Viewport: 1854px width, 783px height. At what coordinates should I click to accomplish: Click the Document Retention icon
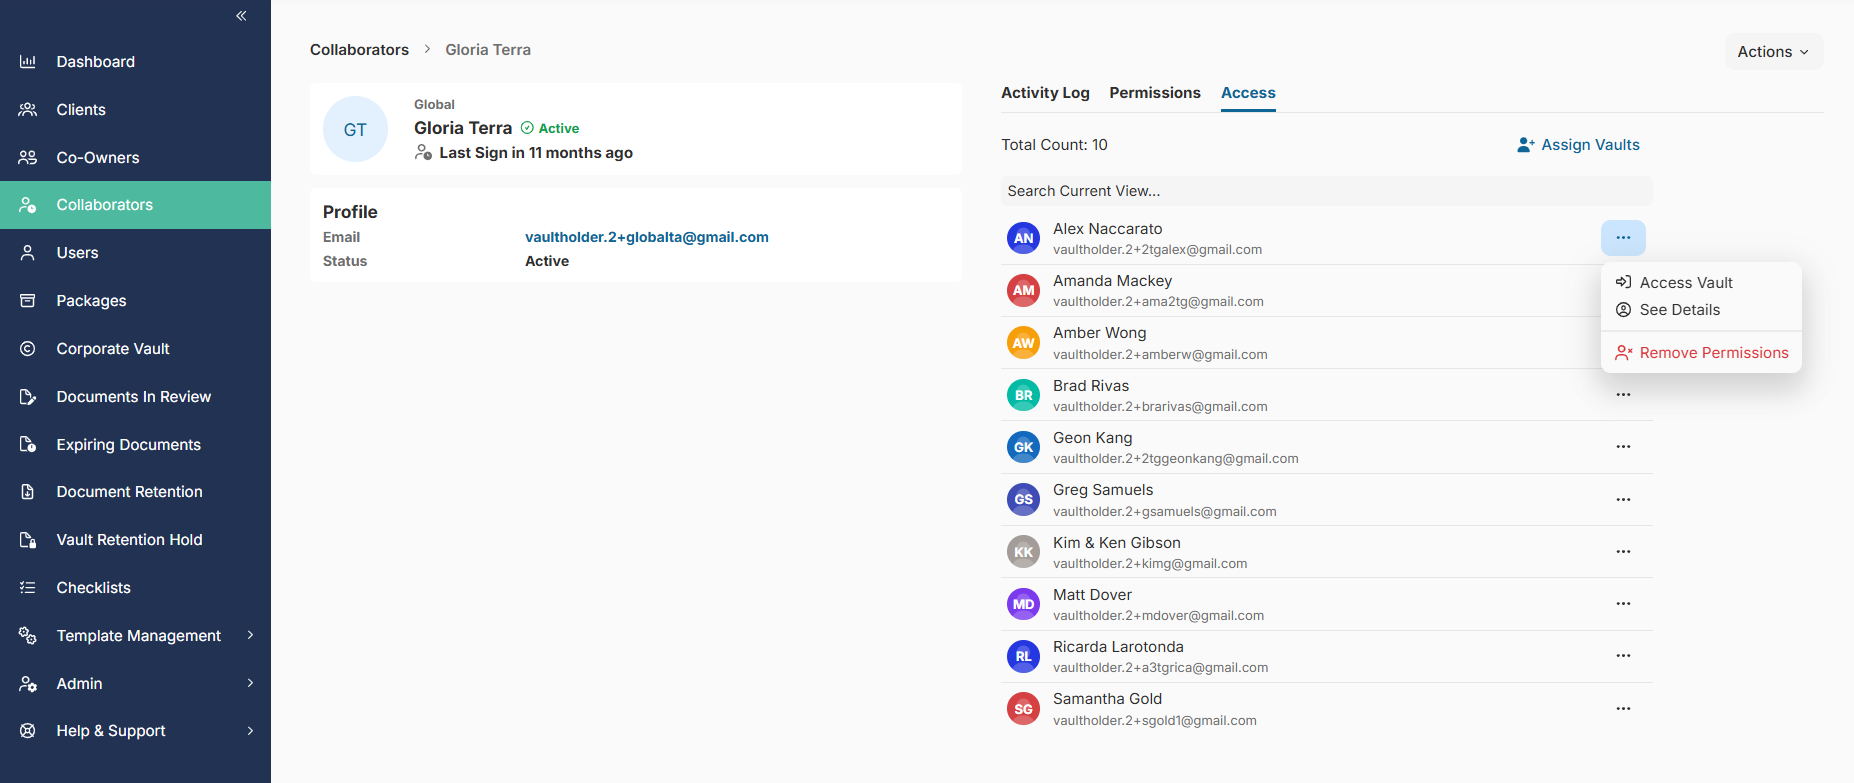(28, 492)
